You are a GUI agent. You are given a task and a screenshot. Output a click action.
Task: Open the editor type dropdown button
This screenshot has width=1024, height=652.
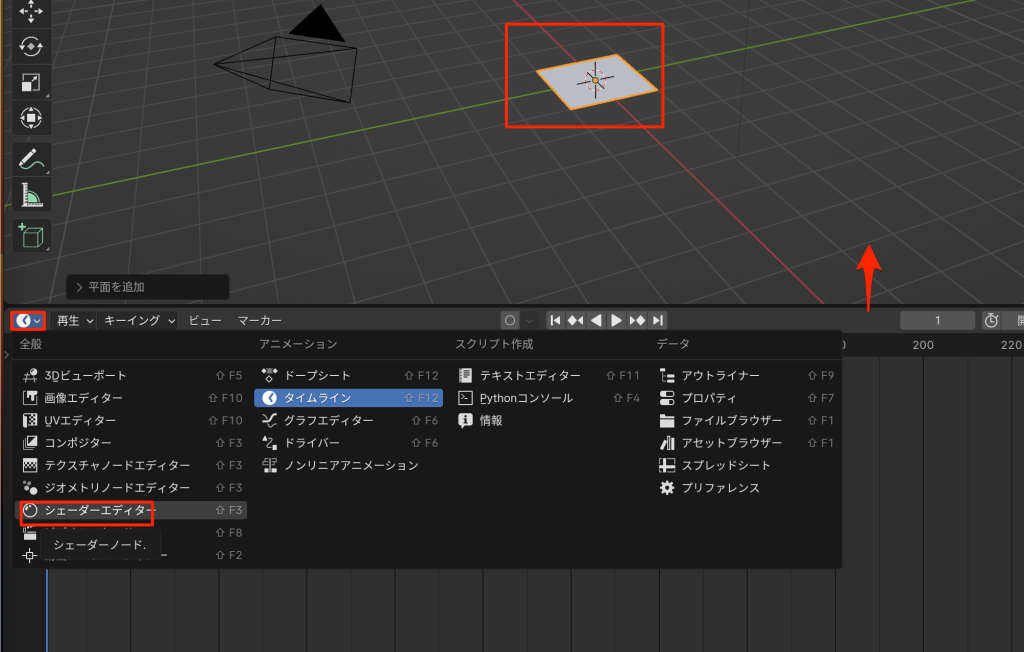[x=28, y=320]
